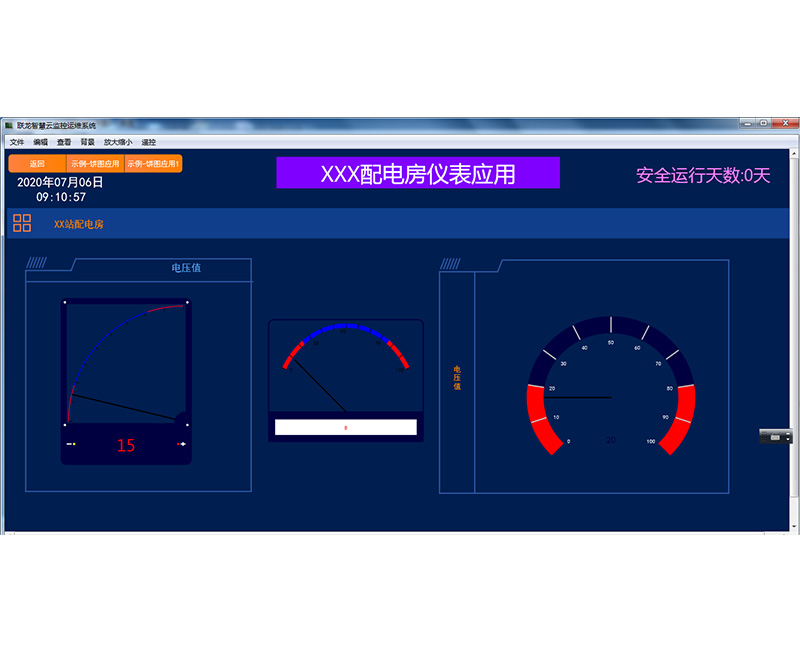The height and width of the screenshot is (650, 800).
Task: Open the 查看 menu
Action: pyautogui.click(x=64, y=142)
